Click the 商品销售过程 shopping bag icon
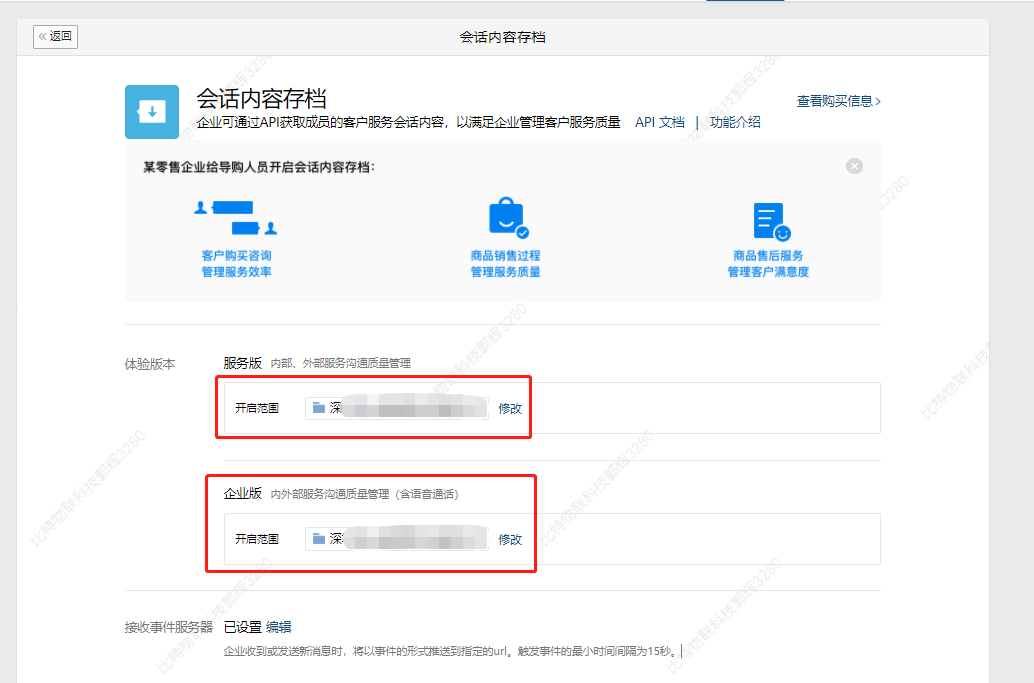1034x683 pixels. point(506,218)
